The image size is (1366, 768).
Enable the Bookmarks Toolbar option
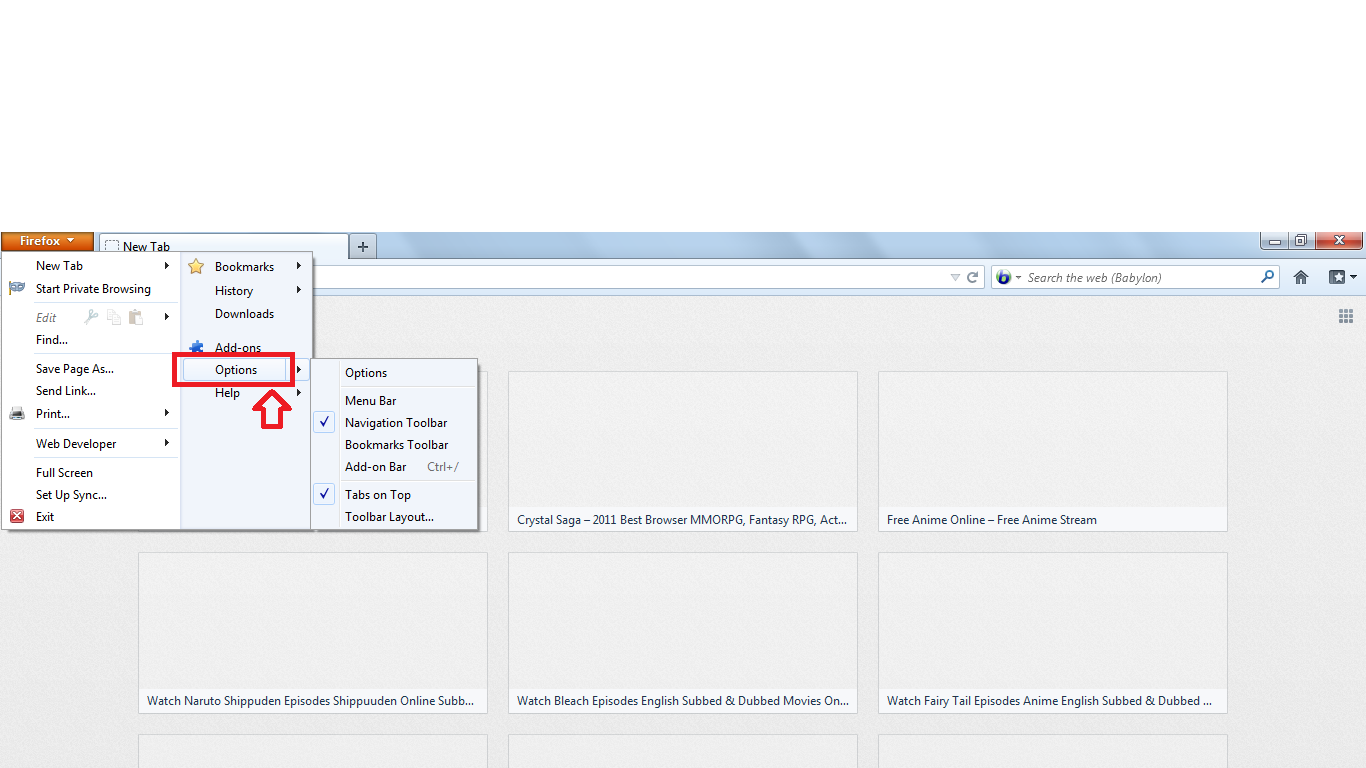coord(396,445)
